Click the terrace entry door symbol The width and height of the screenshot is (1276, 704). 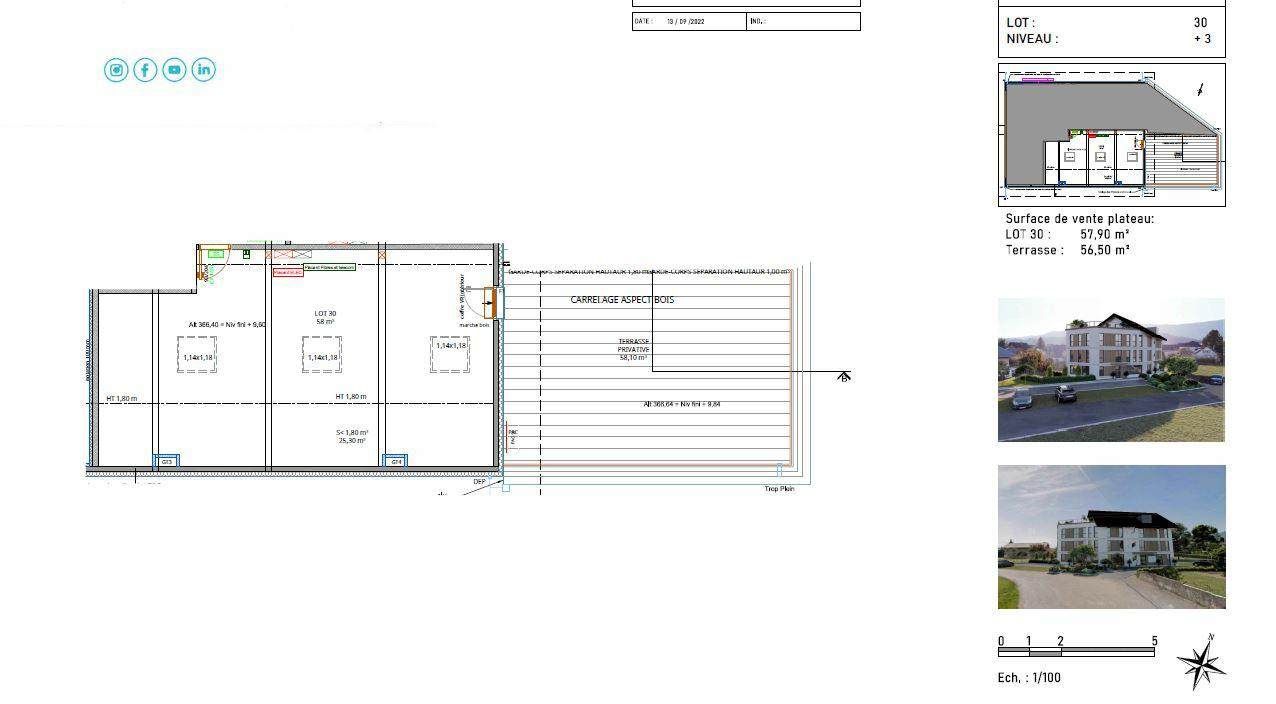[492, 303]
